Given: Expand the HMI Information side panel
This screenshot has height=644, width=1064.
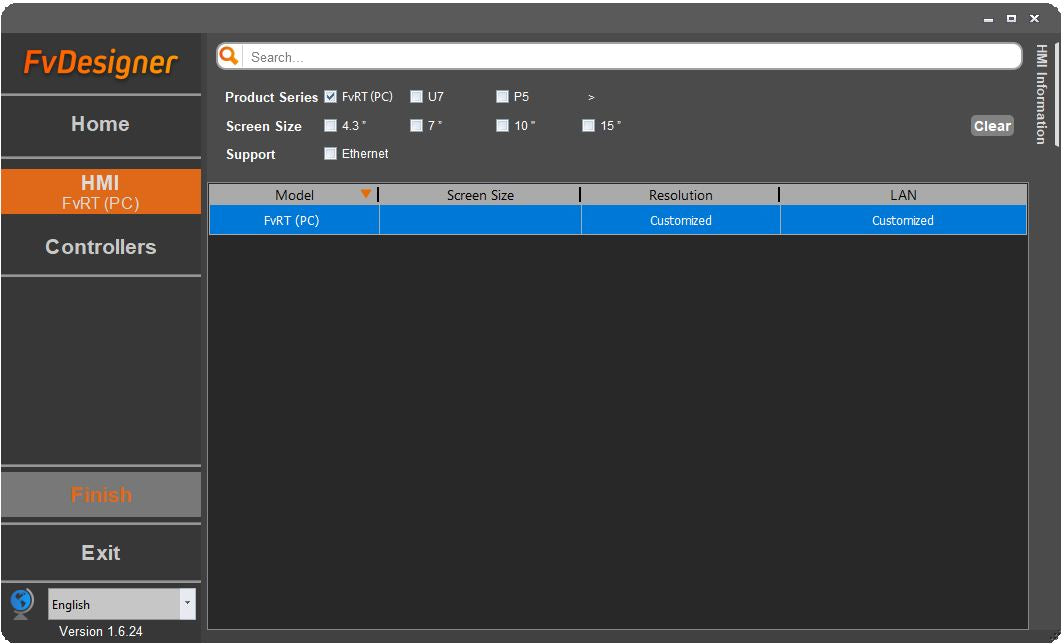Looking at the screenshot, I should click(x=1042, y=94).
